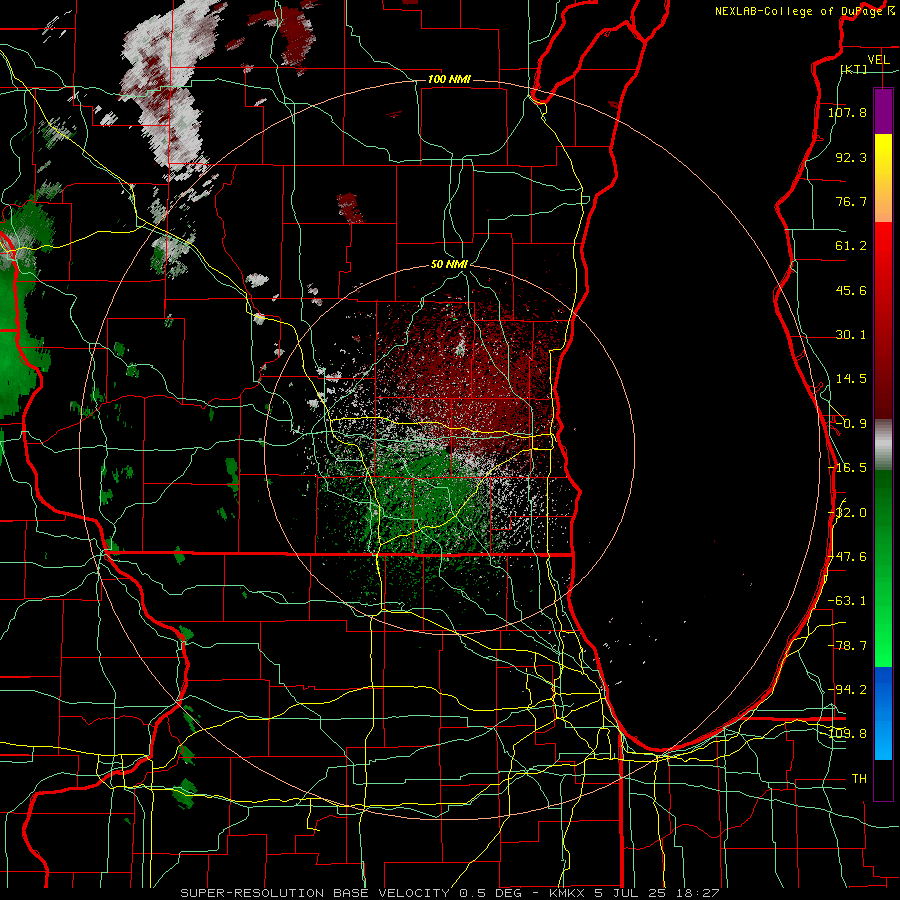Click the purple segment of the velocity color bar

tap(883, 111)
